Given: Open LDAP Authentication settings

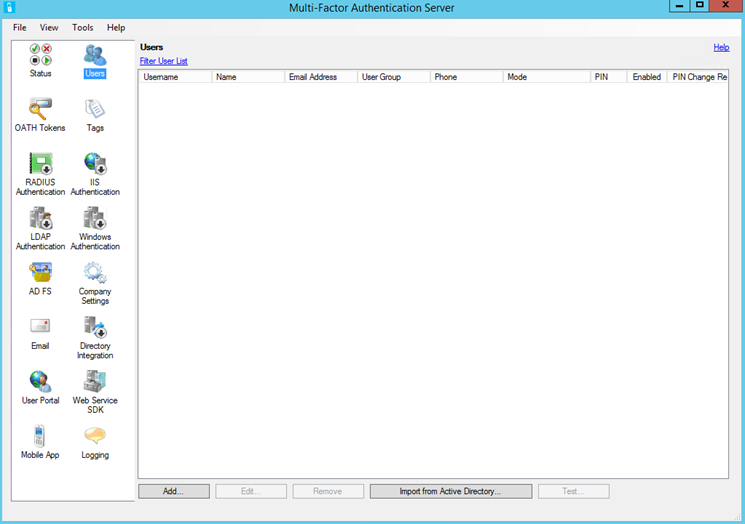Looking at the screenshot, I should (40, 229).
